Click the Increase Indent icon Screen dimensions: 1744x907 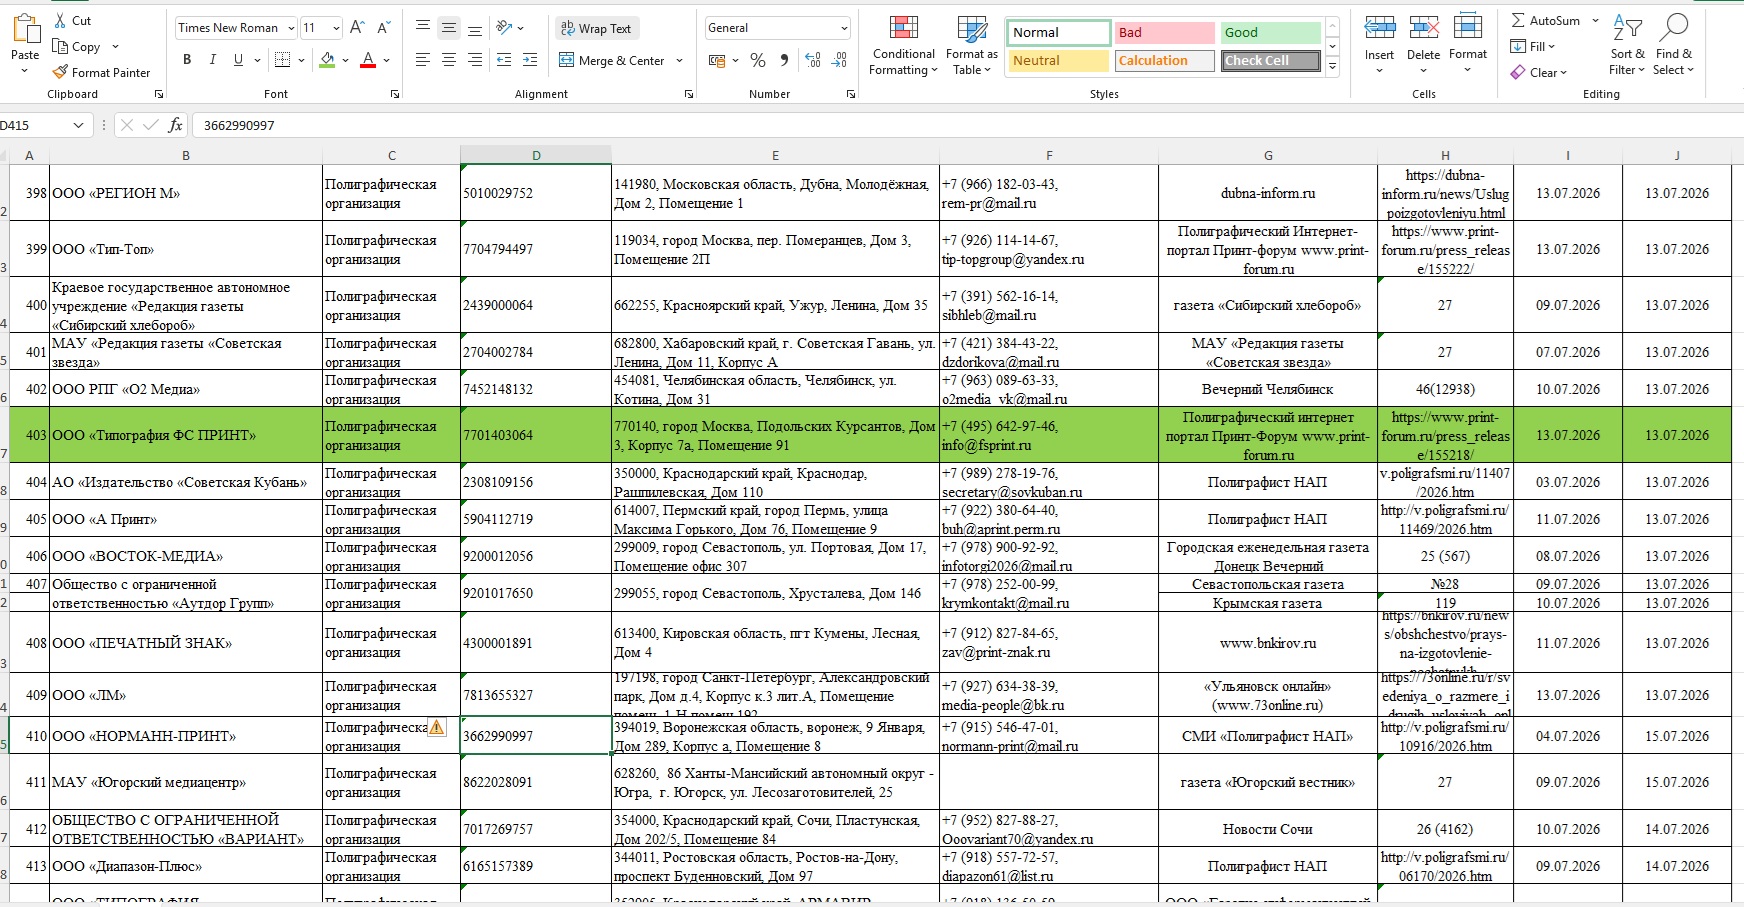click(x=530, y=60)
